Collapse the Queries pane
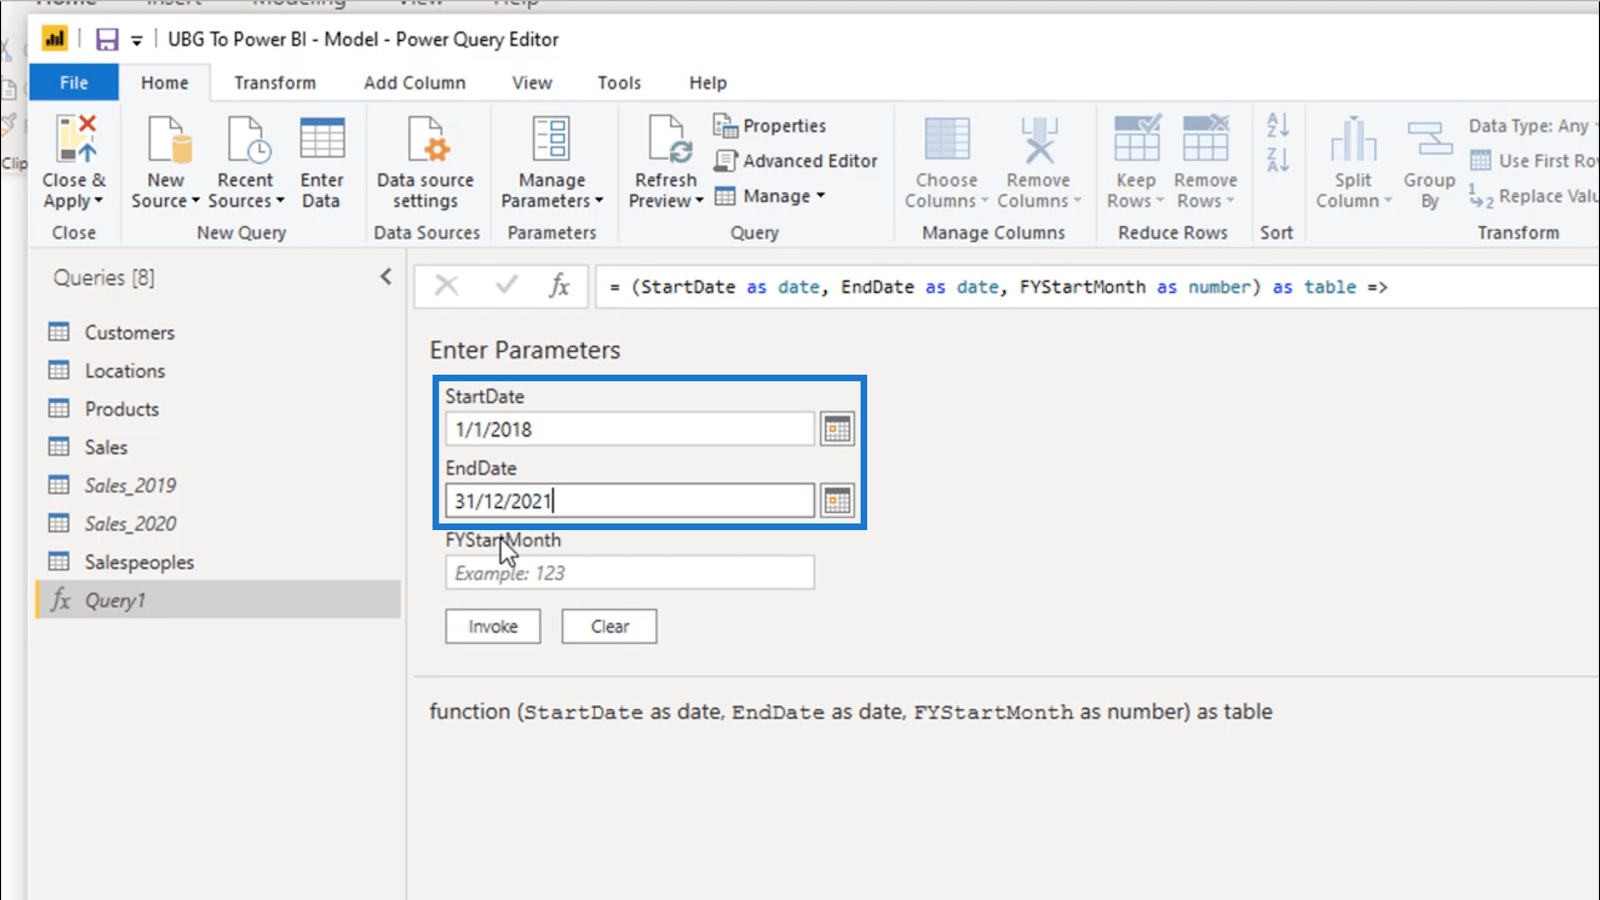The image size is (1600, 900). coord(386,277)
